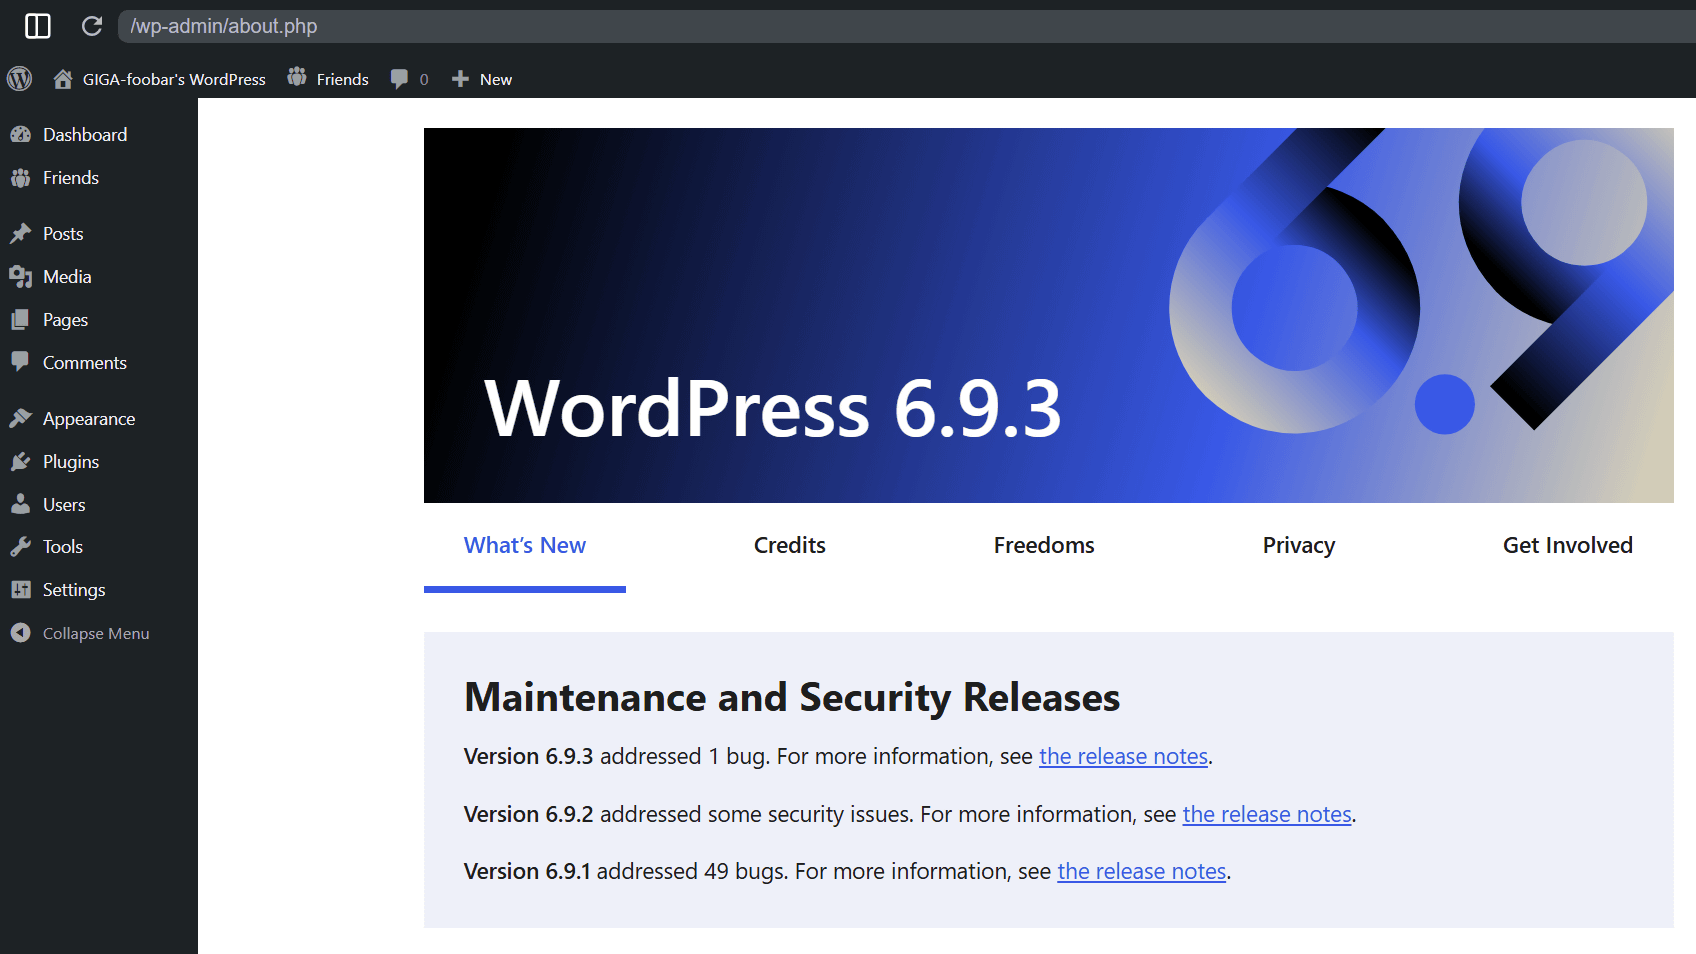Select the Posts pushpin icon in the sidebar
Viewport: 1696px width, 954px height.
coord(21,233)
